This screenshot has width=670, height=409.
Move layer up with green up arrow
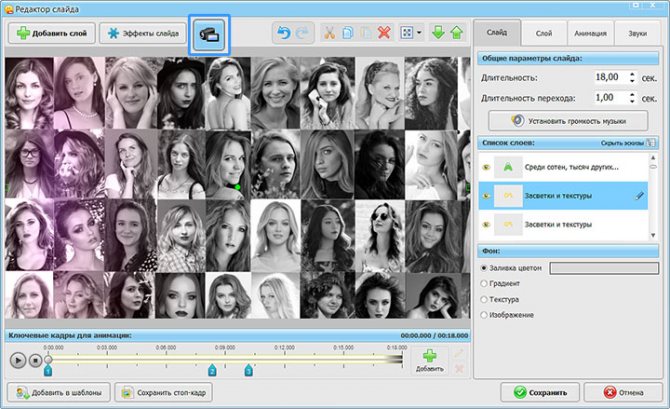(x=457, y=34)
